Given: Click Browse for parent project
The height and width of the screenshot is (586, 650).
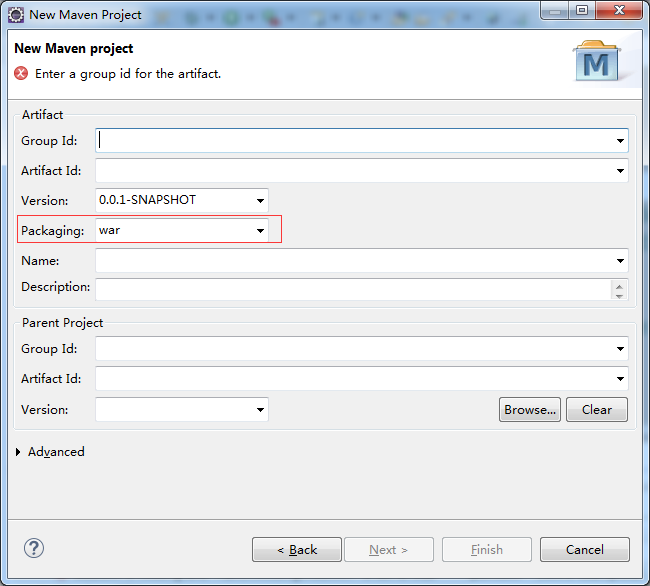Looking at the screenshot, I should (x=530, y=409).
